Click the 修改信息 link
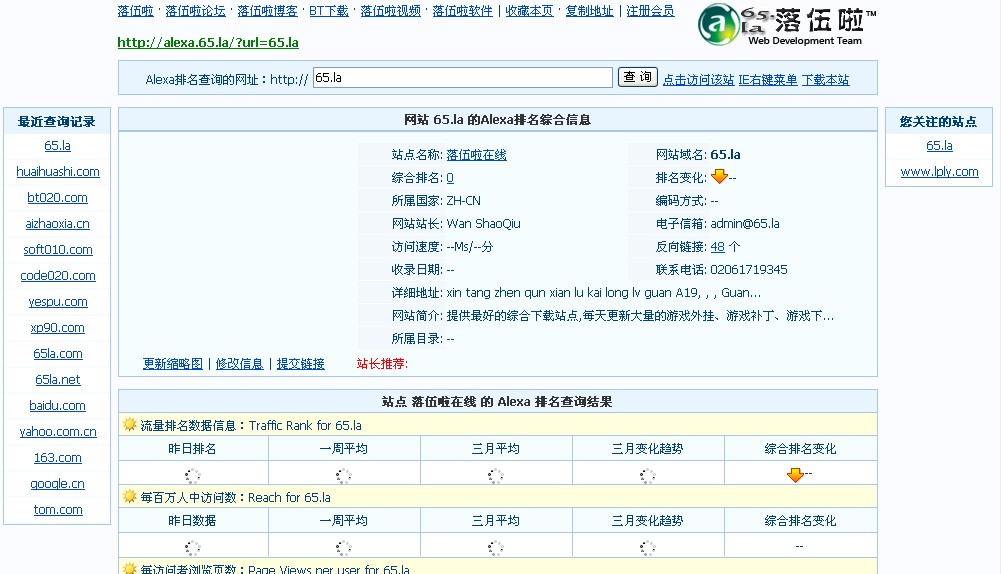1001x574 pixels. coord(239,364)
